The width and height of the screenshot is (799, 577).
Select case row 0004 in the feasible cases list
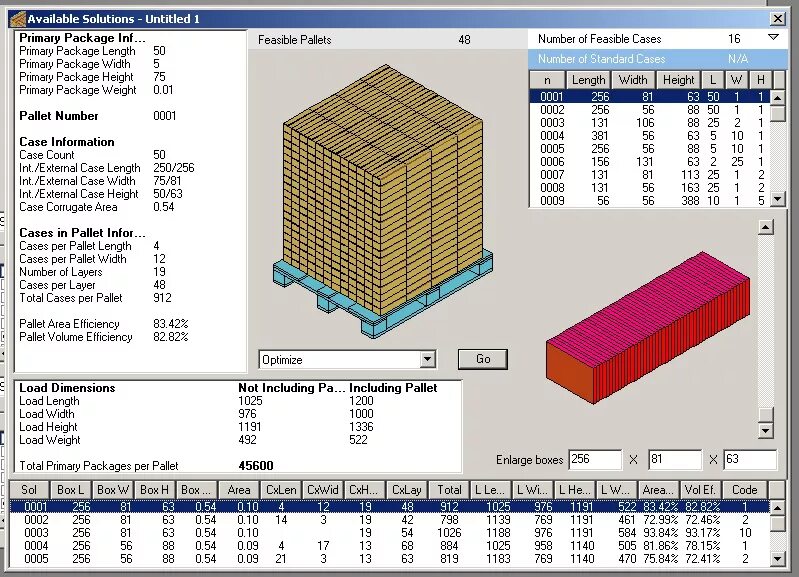pyautogui.click(x=649, y=136)
